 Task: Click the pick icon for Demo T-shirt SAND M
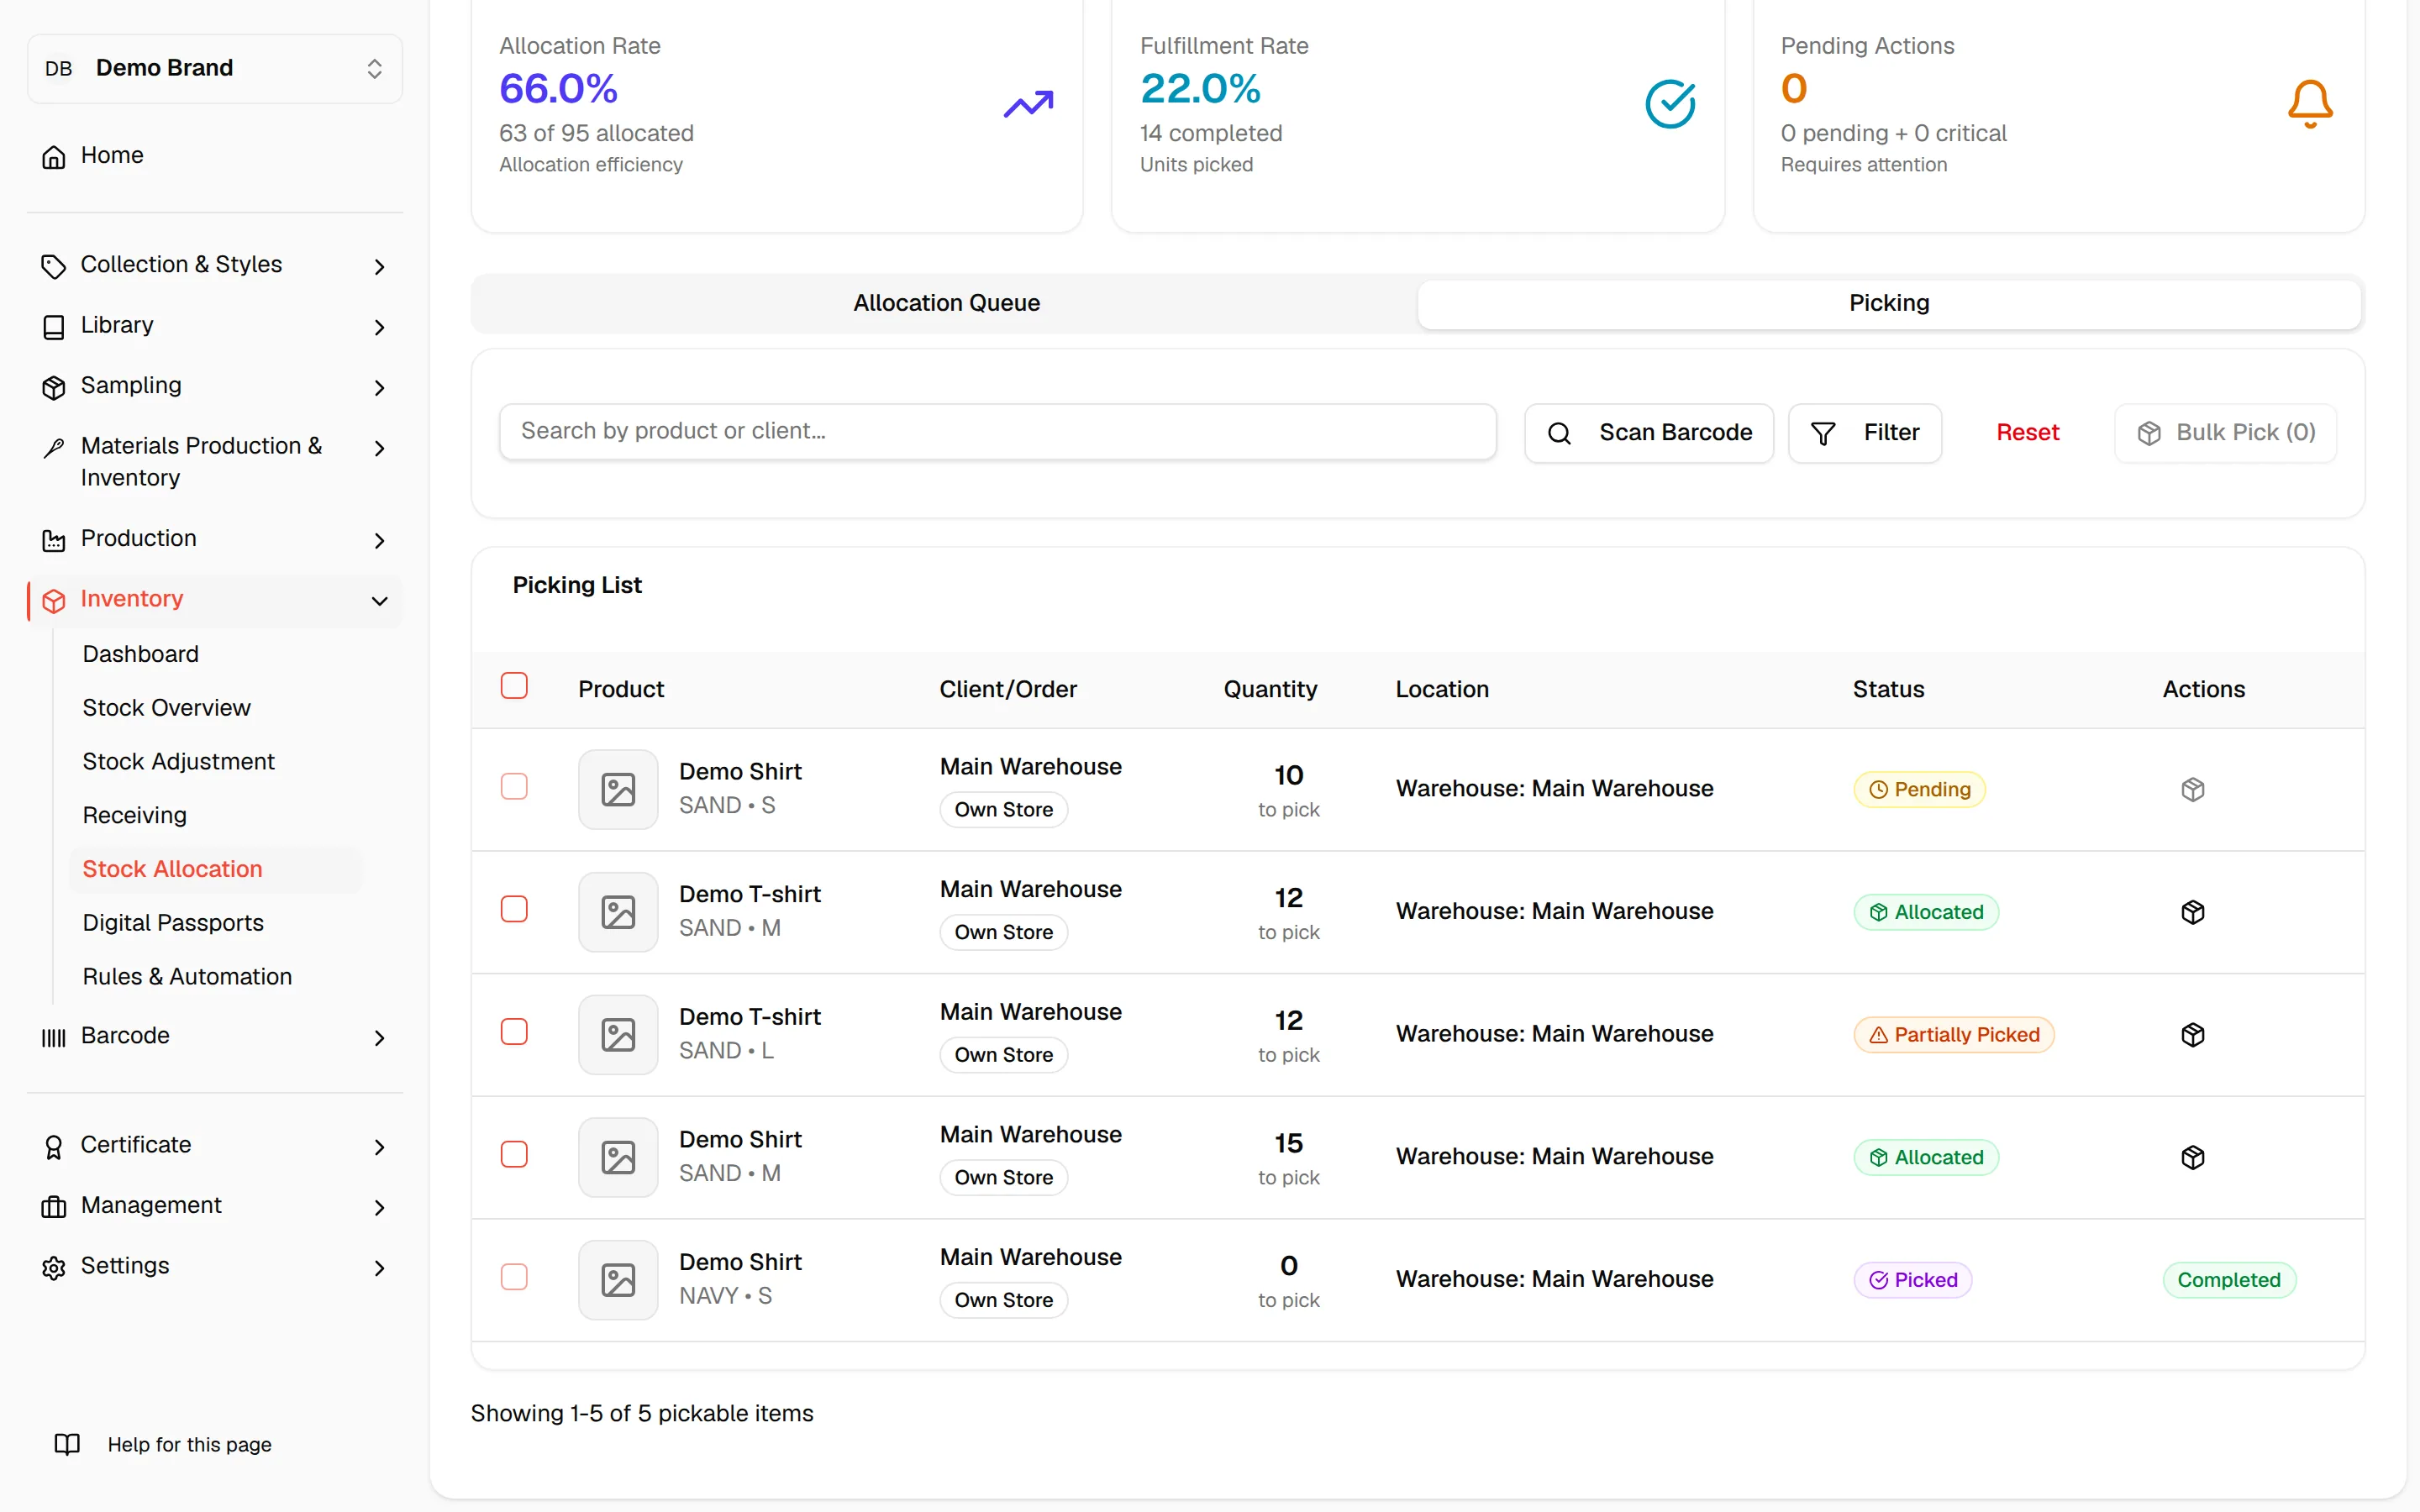2192,912
